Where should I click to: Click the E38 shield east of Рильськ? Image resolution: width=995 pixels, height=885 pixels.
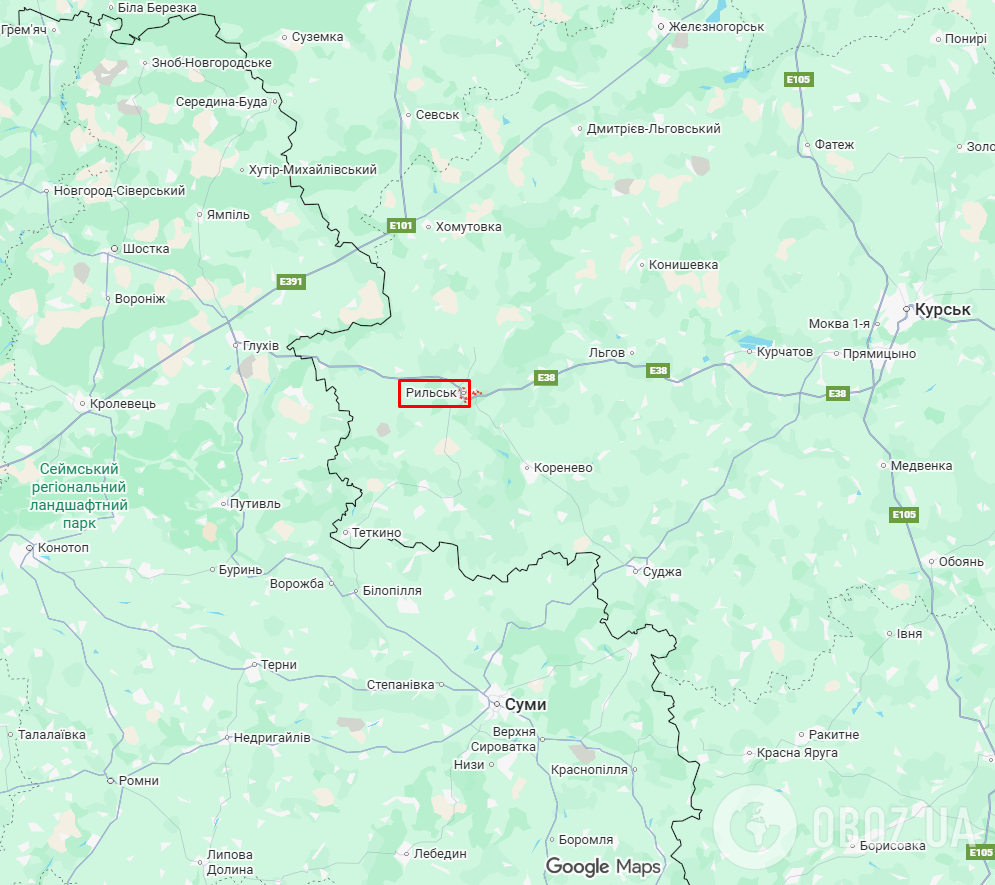pos(546,377)
